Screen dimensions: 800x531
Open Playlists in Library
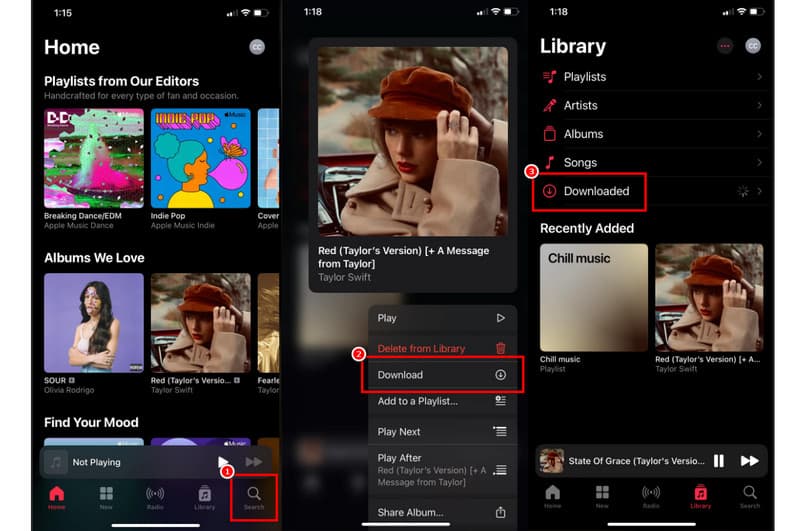653,77
